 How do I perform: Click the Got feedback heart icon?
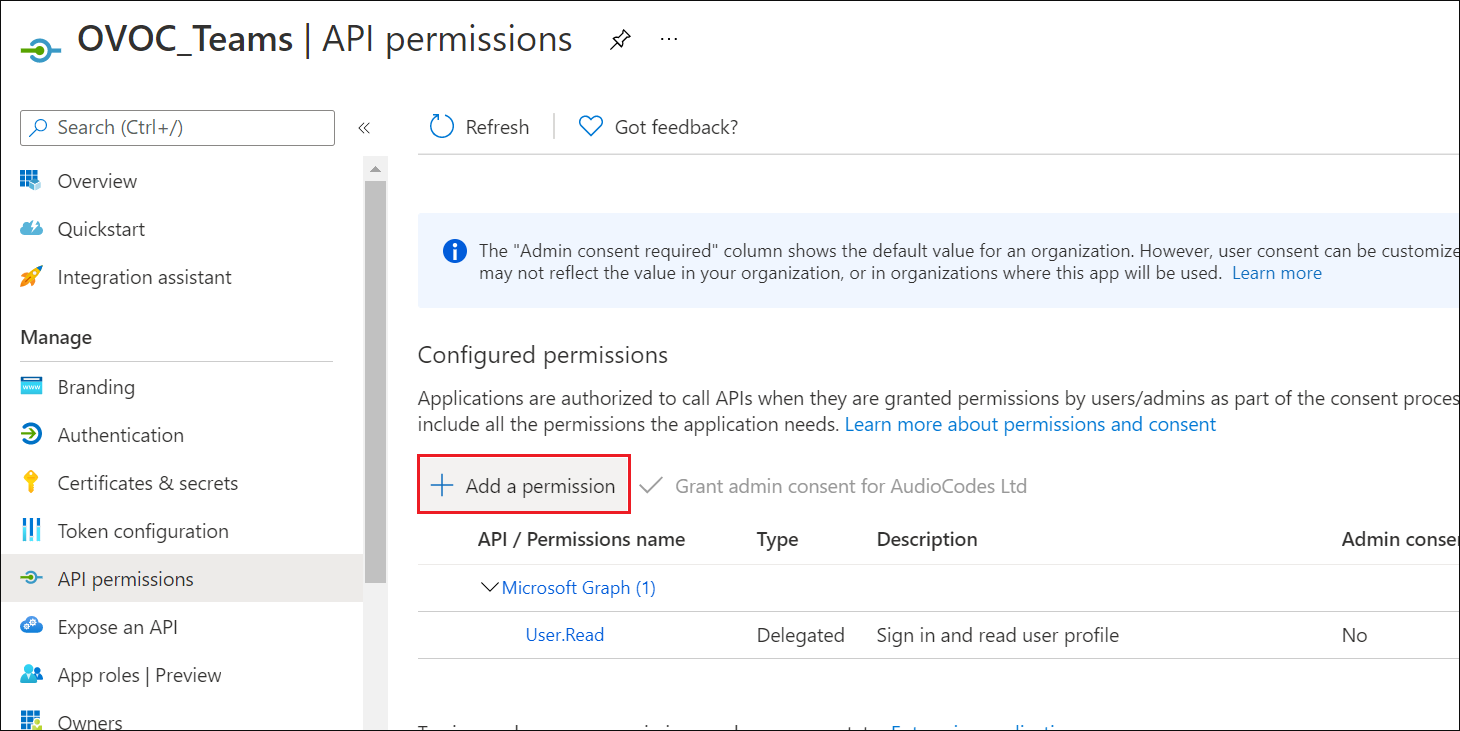(591, 127)
